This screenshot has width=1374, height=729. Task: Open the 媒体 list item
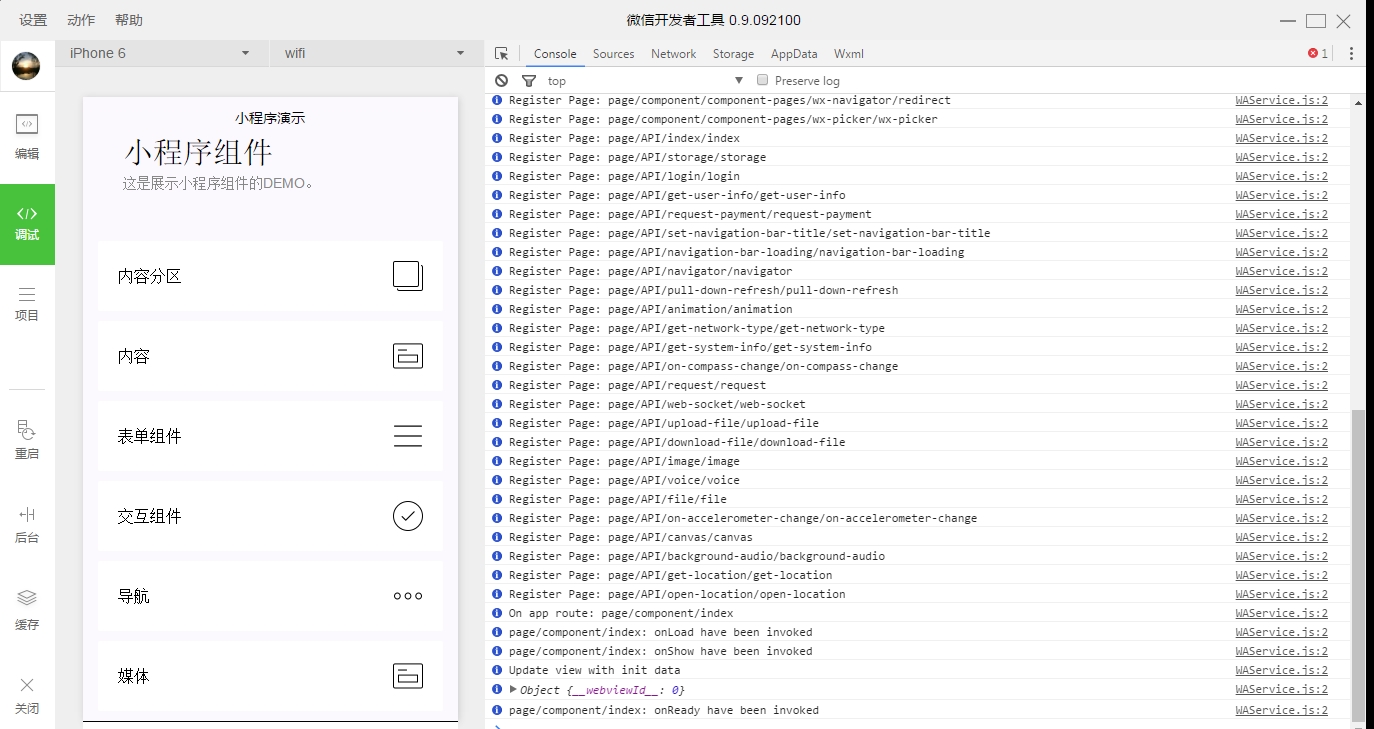[270, 676]
